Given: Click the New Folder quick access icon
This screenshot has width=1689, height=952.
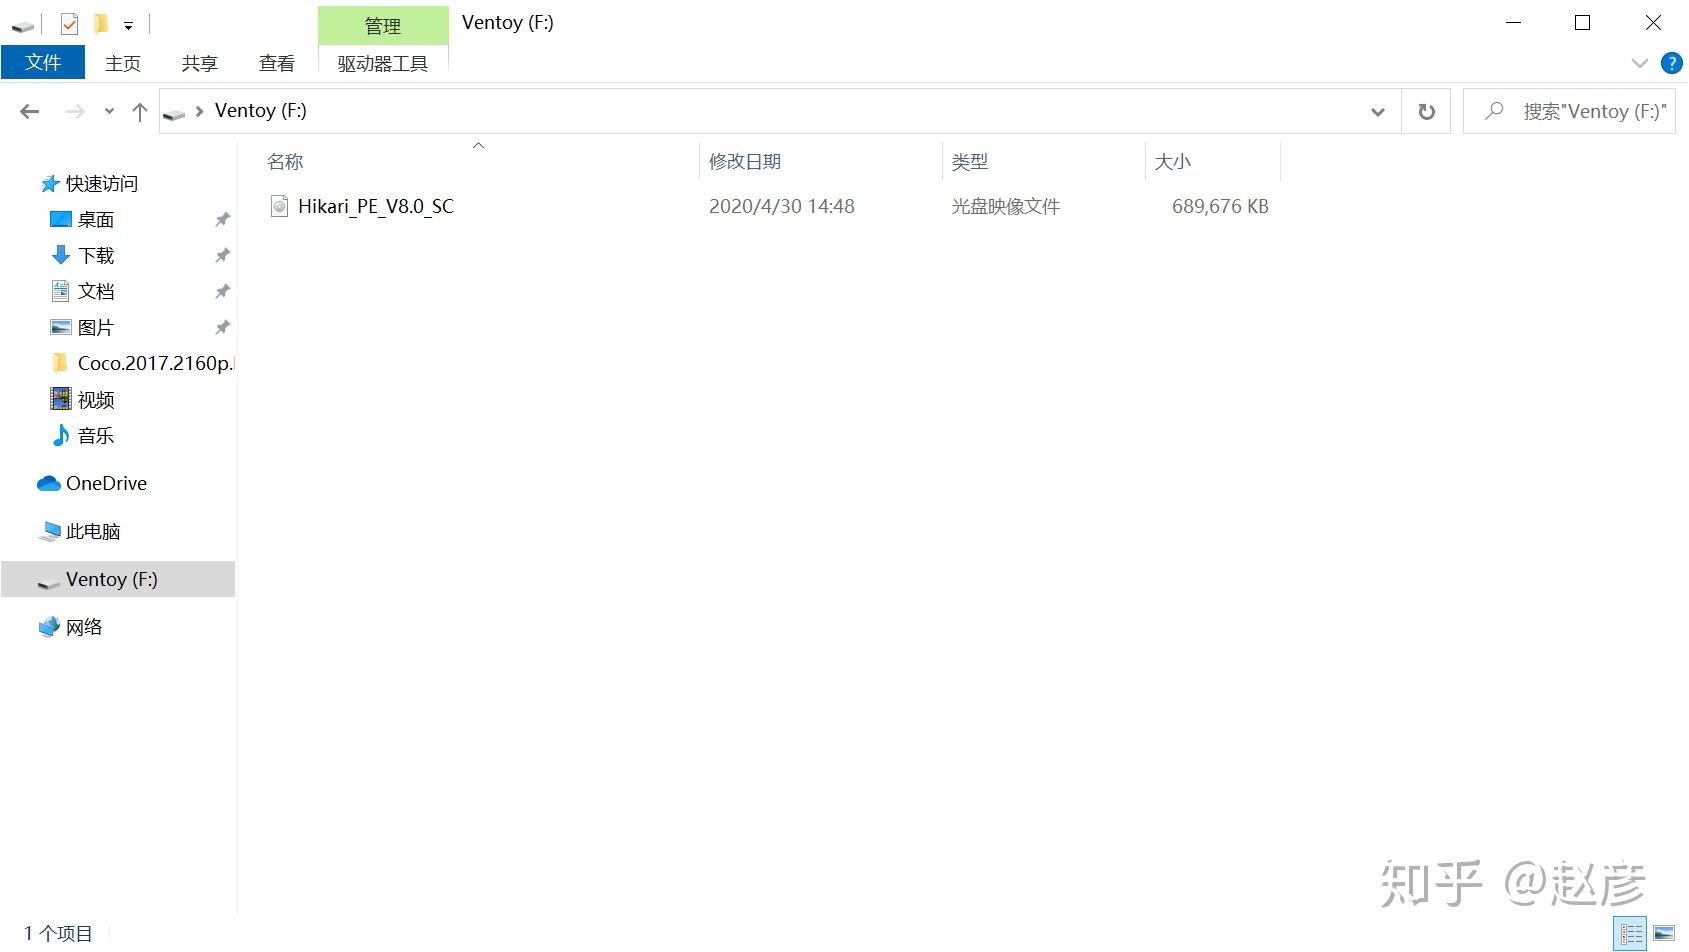Looking at the screenshot, I should (x=101, y=23).
